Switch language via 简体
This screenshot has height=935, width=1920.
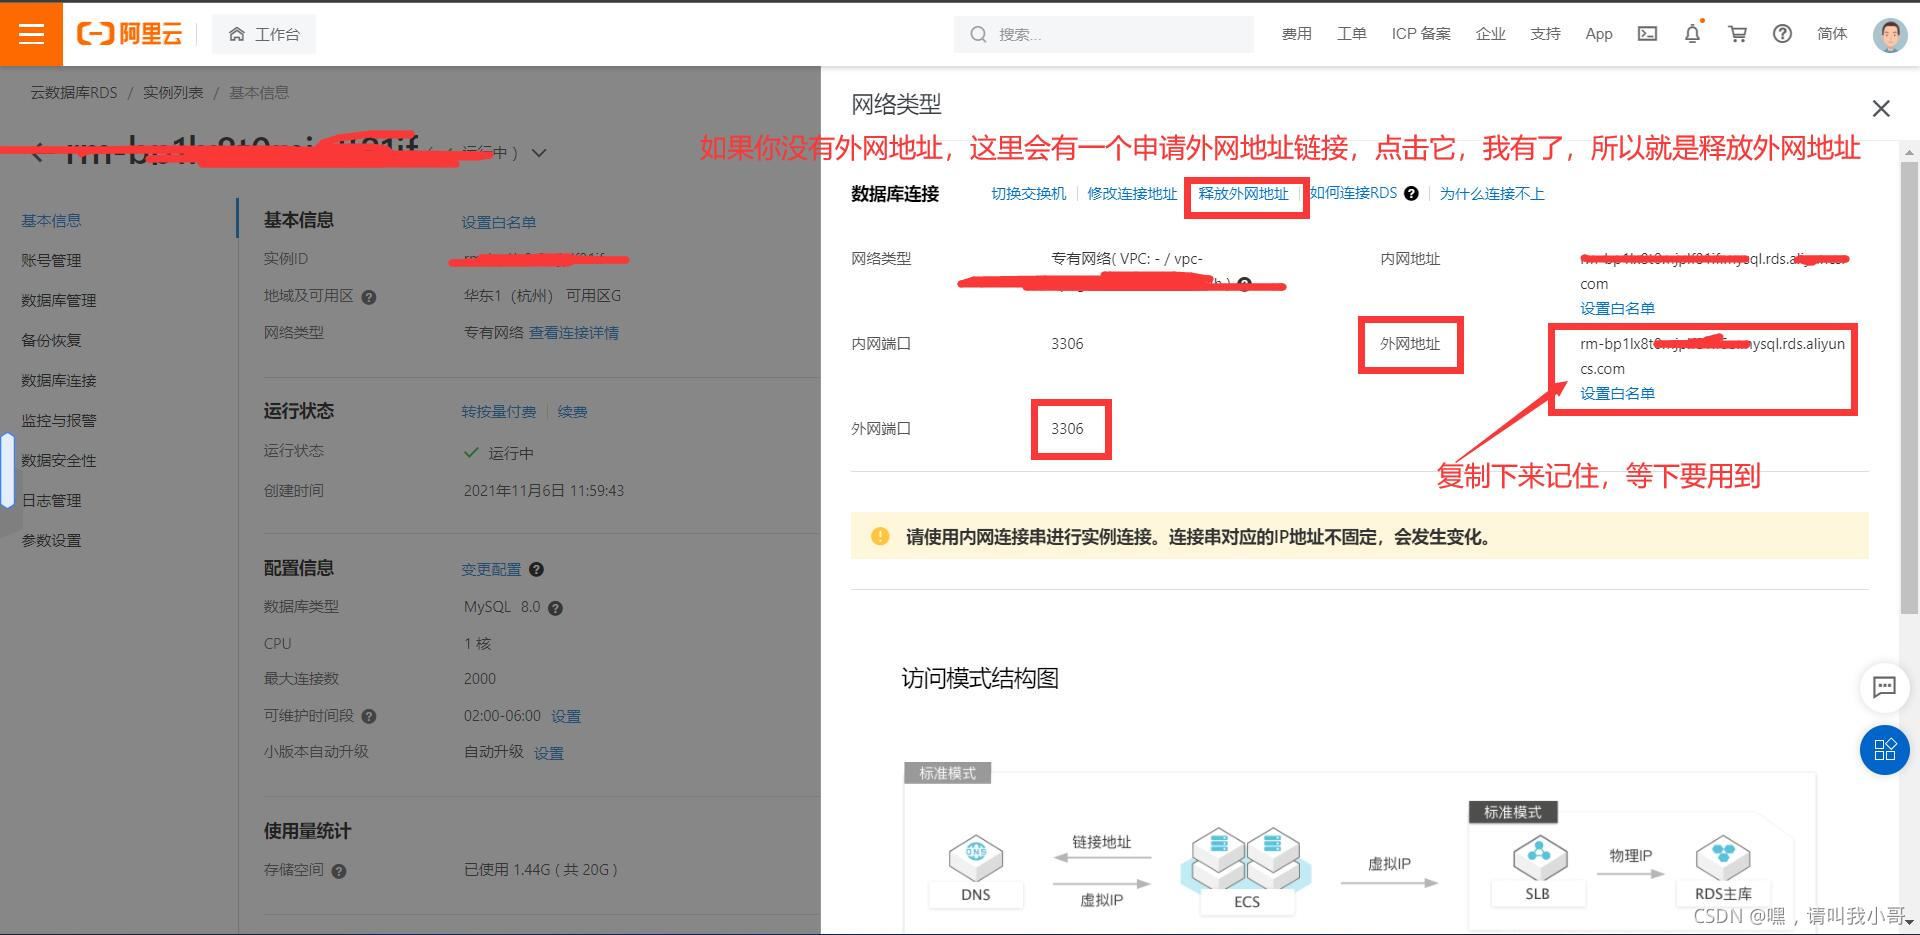tap(1832, 34)
